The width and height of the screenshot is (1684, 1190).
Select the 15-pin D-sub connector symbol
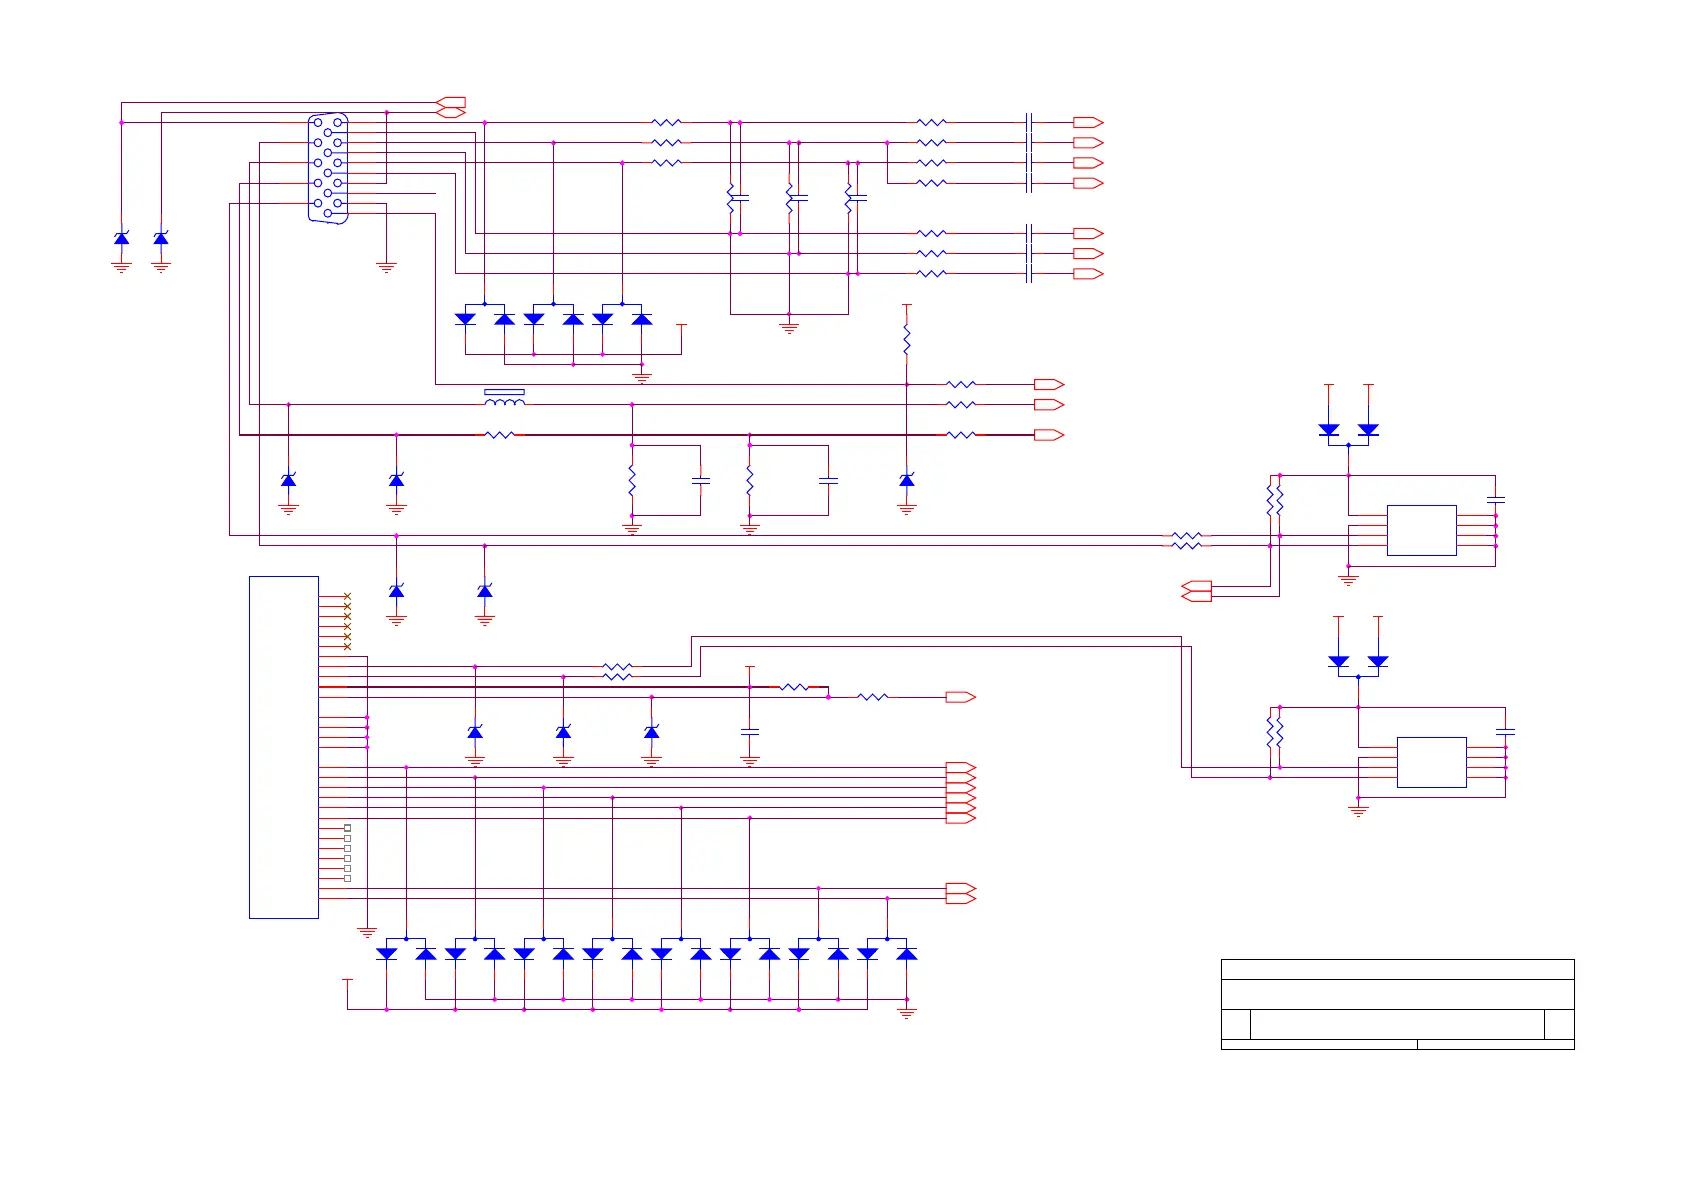(x=328, y=167)
